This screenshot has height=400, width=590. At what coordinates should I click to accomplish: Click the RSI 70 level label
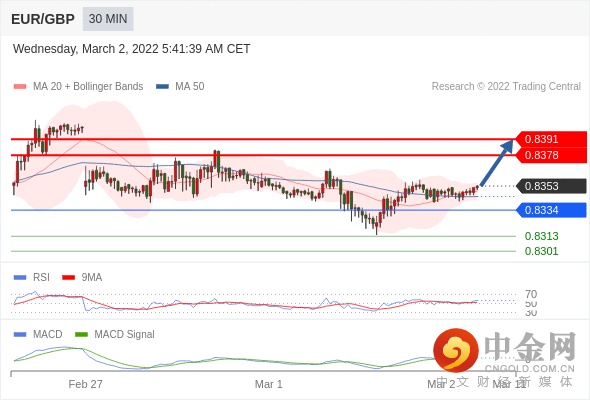pyautogui.click(x=531, y=294)
